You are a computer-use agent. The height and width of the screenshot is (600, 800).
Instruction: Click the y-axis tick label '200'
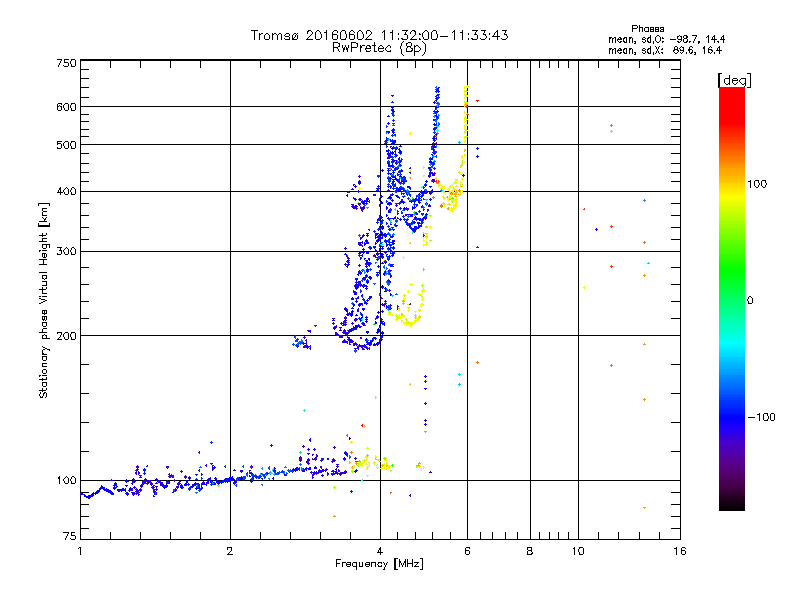pos(66,336)
